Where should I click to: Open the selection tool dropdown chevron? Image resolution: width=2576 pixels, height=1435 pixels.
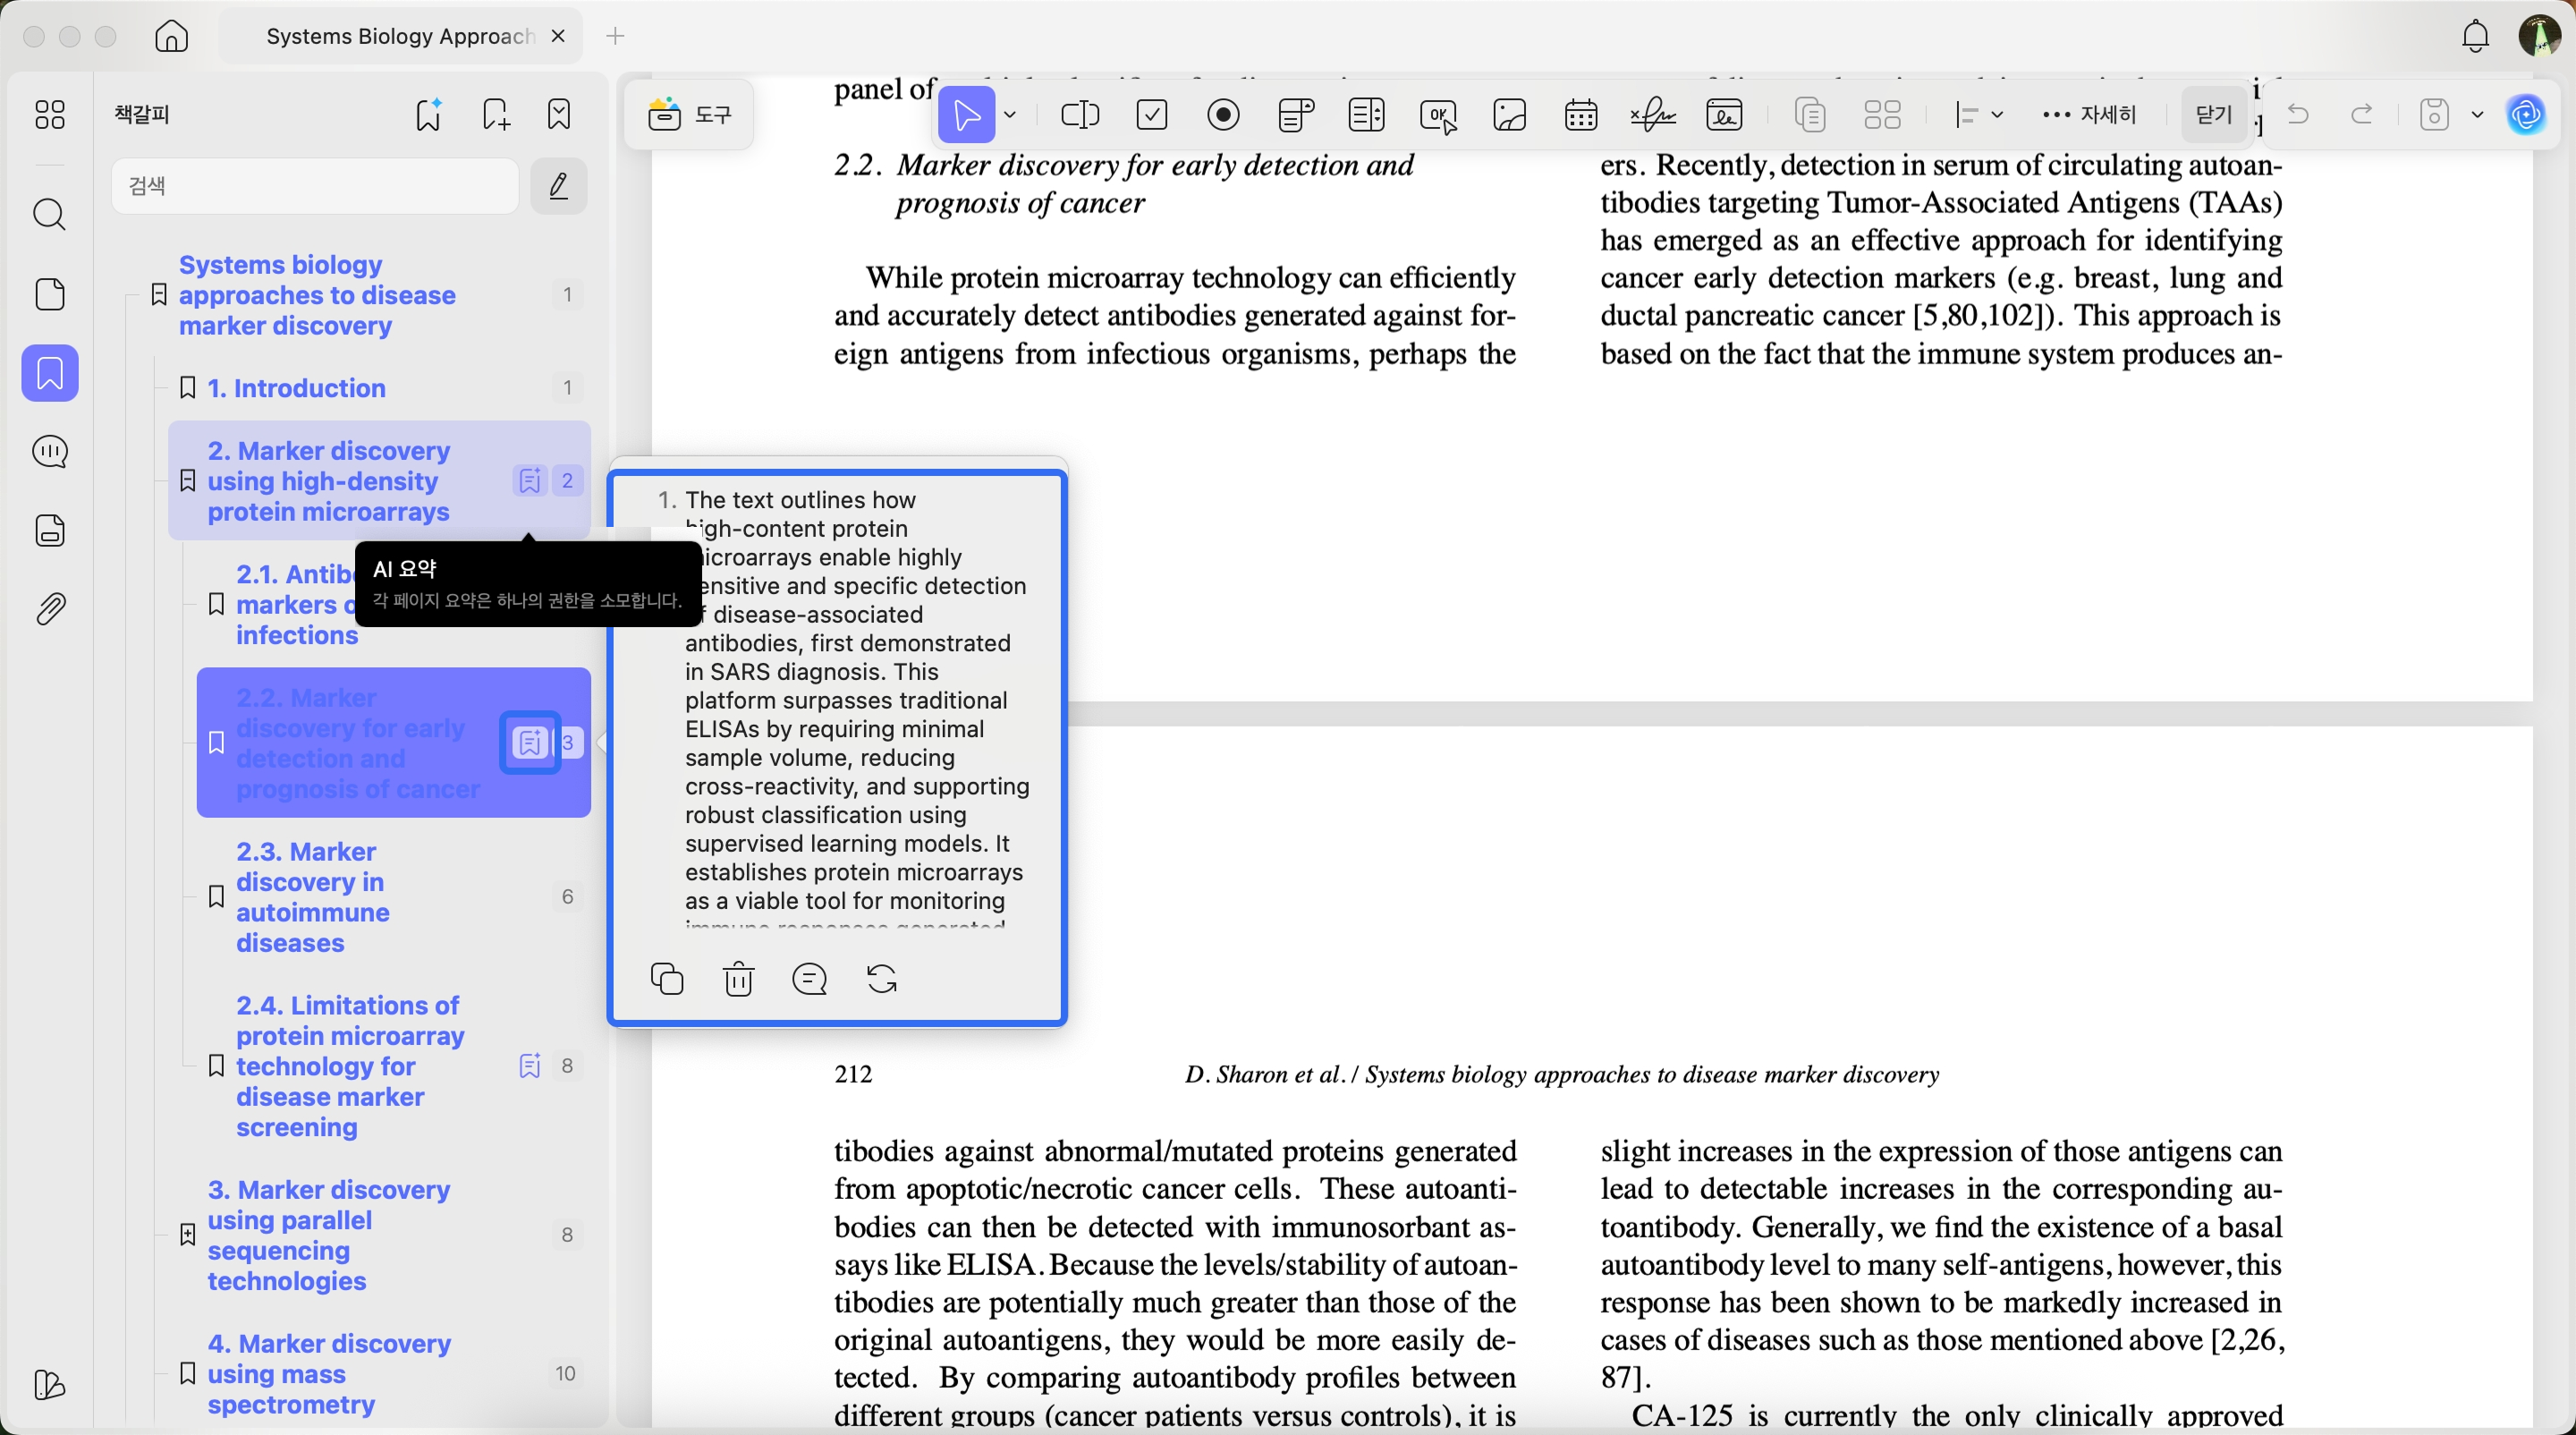[x=1010, y=115]
